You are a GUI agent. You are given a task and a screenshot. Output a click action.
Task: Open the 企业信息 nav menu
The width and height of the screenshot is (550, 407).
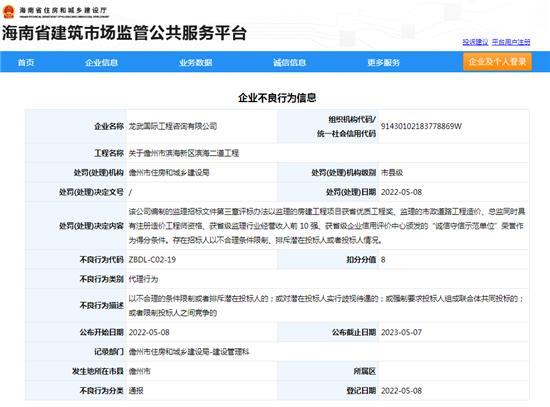click(101, 62)
